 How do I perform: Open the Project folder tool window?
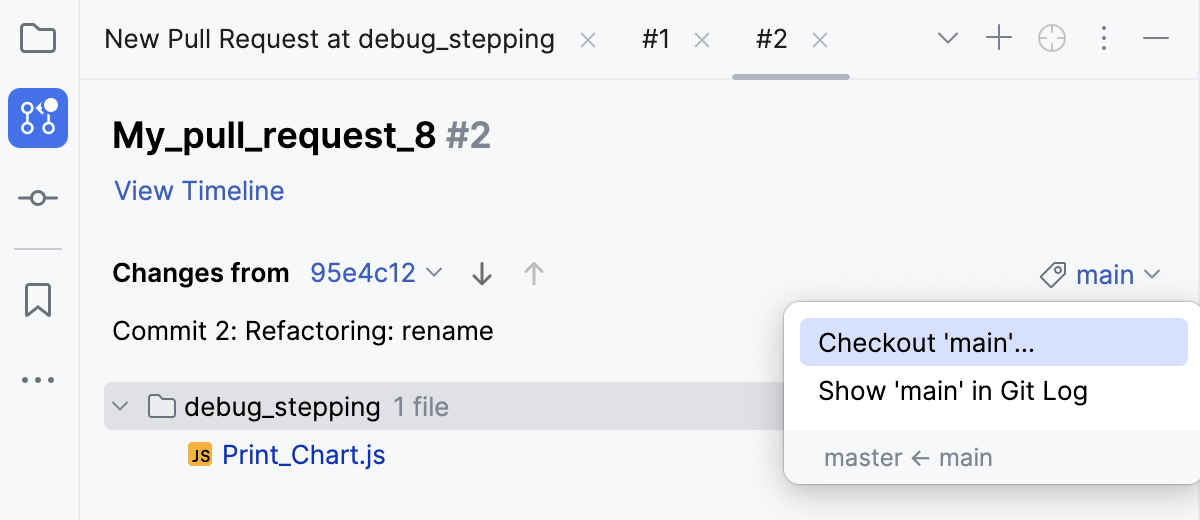[x=38, y=39]
